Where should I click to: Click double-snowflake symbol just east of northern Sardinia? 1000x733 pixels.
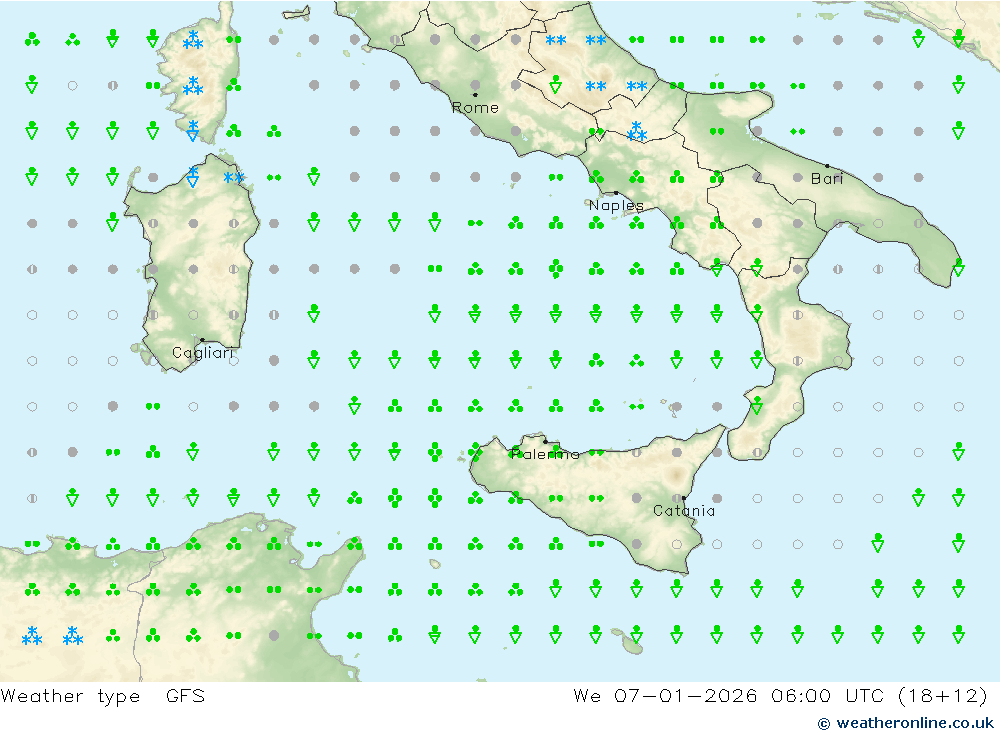233,177
